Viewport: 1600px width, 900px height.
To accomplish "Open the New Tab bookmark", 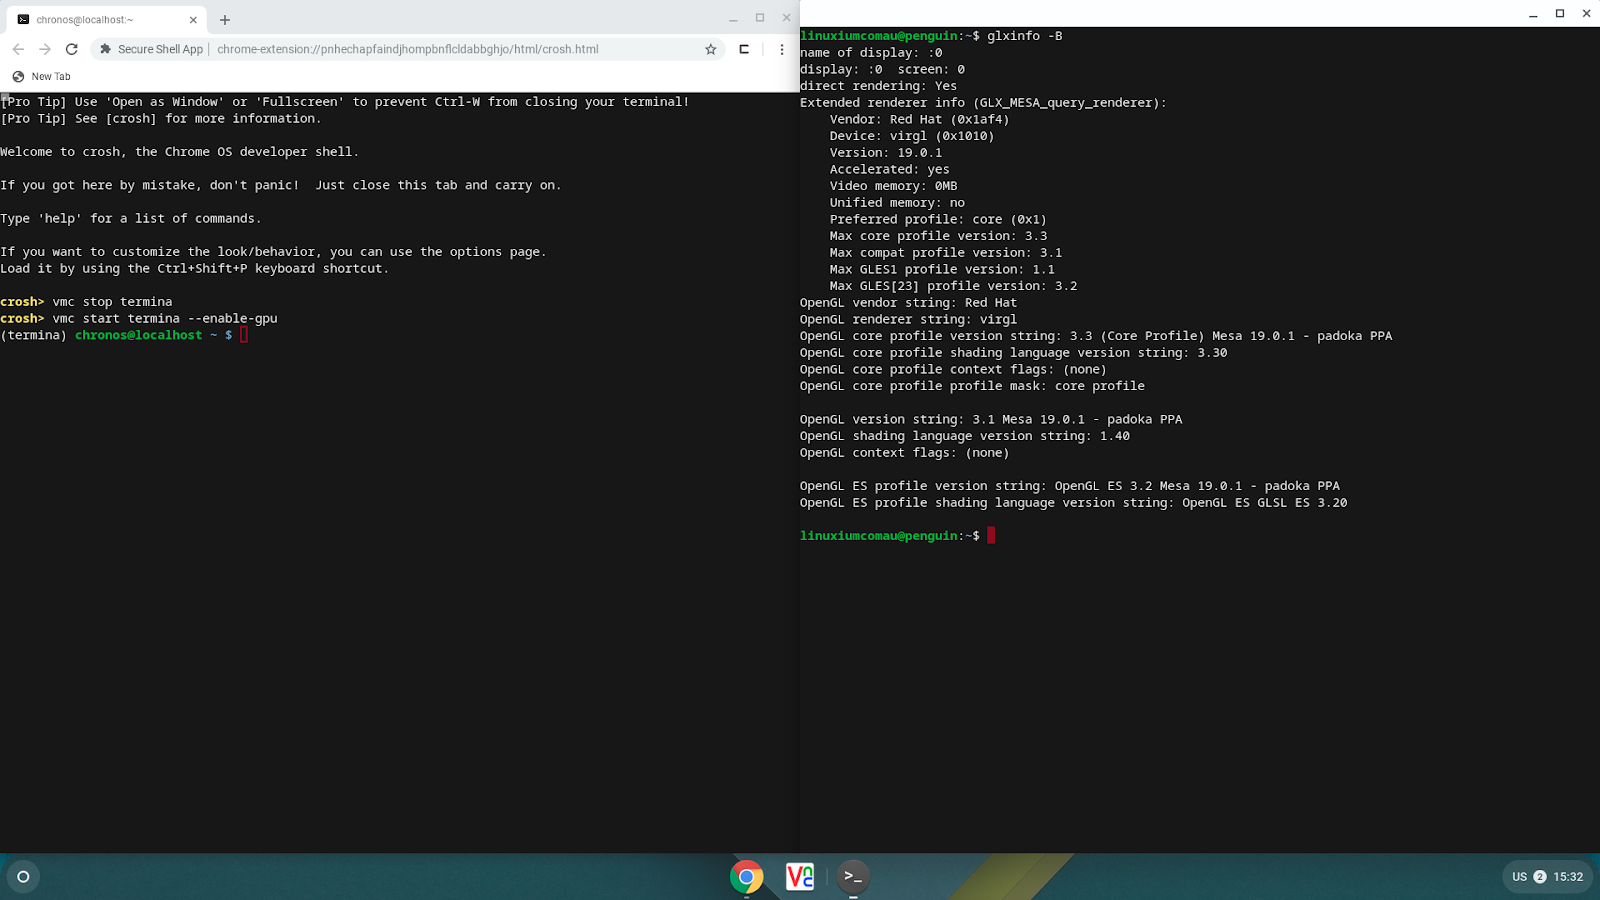I will click(42, 77).
